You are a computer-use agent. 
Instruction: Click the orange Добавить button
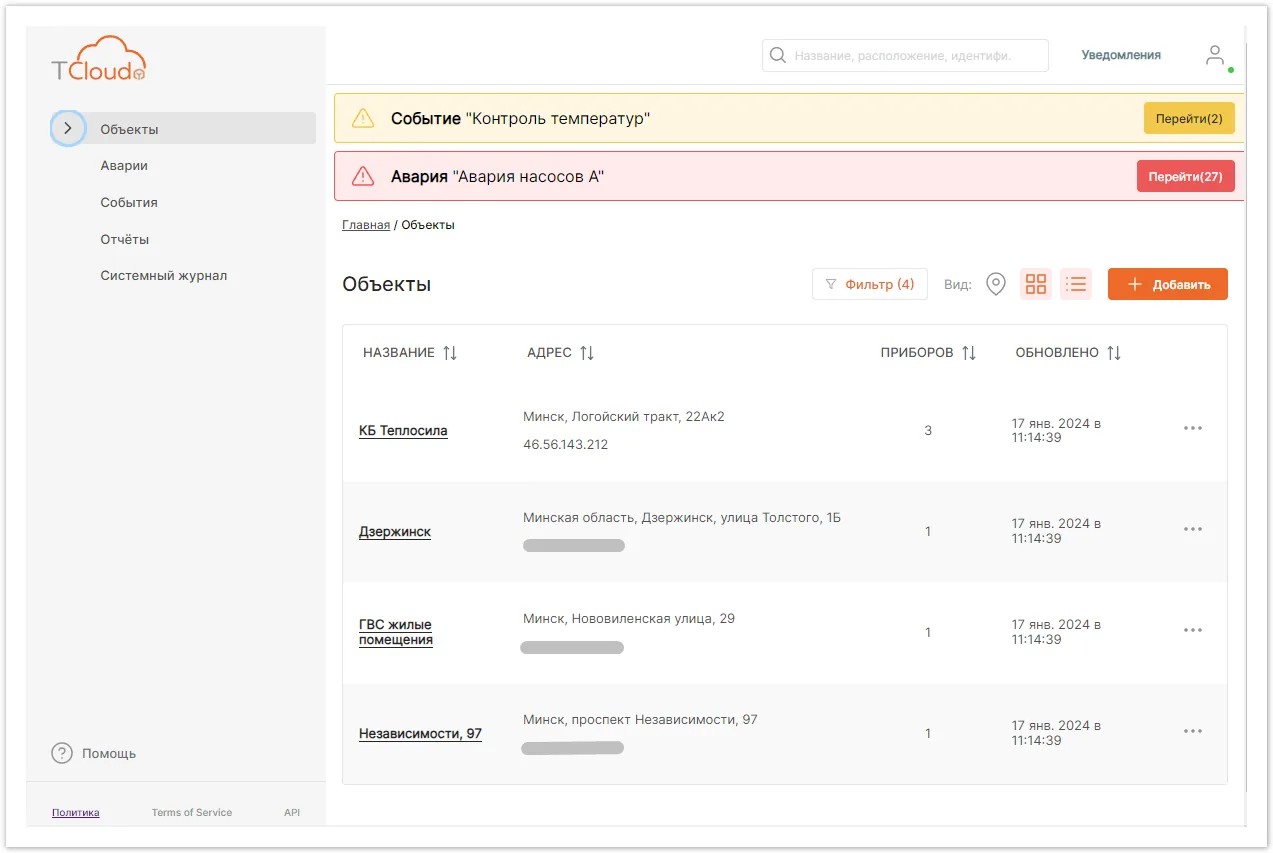tap(1168, 284)
